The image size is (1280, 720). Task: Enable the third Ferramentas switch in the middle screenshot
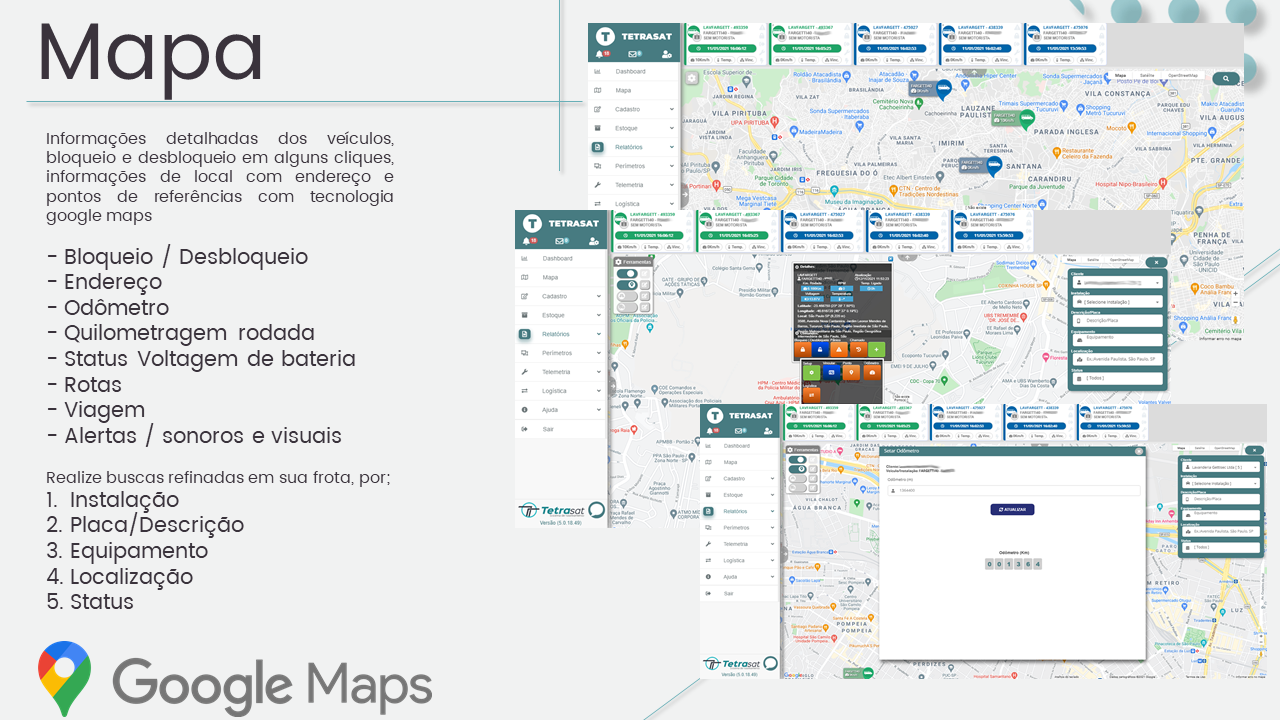tap(627, 297)
